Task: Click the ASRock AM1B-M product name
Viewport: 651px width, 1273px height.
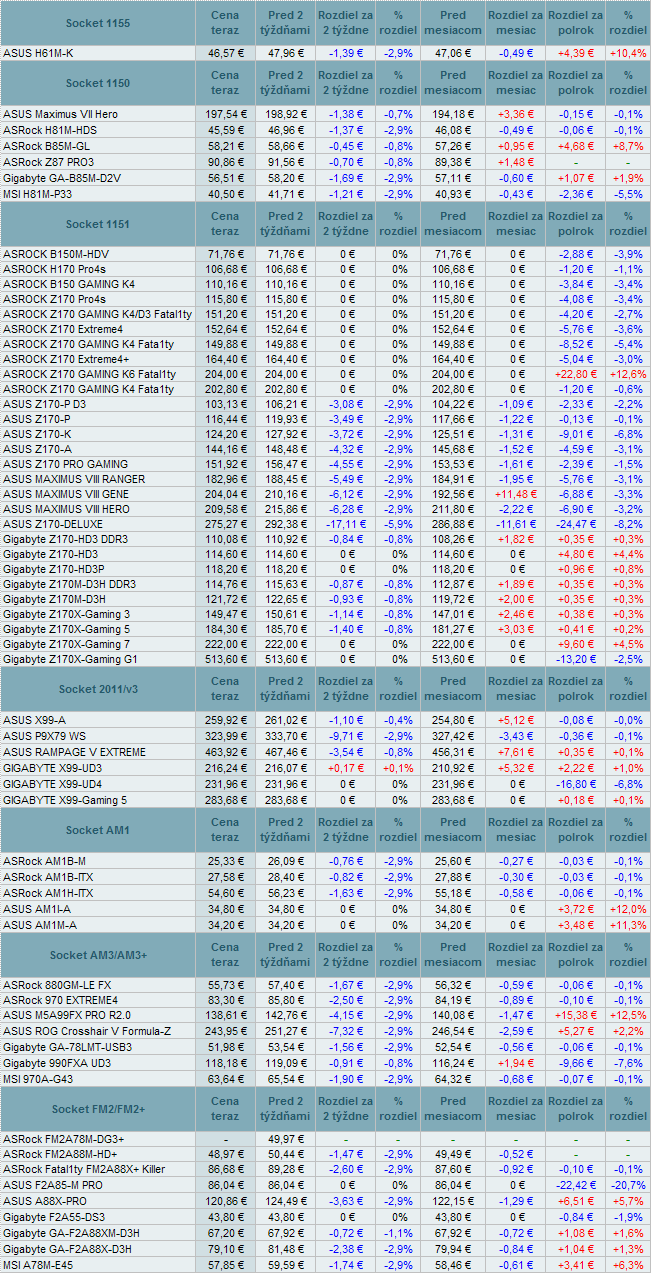Action: 44,861
